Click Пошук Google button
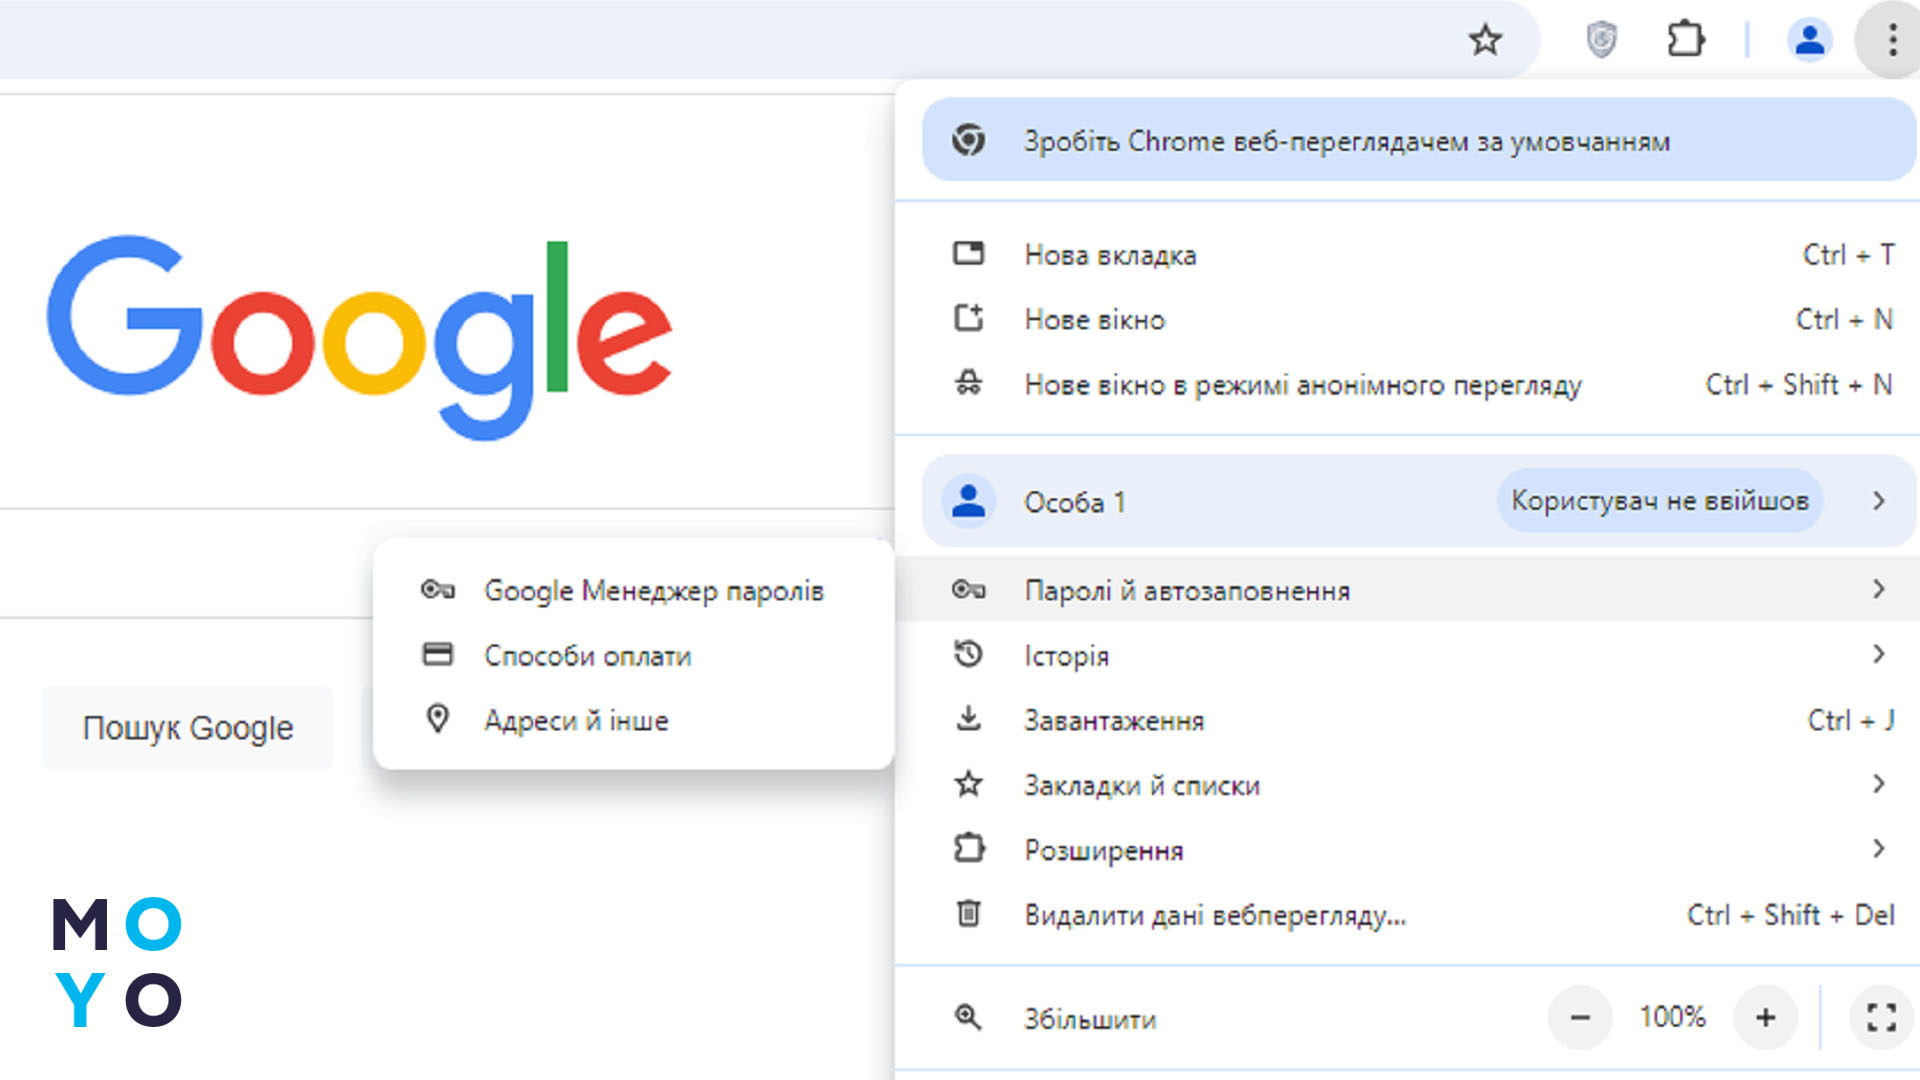 [x=188, y=727]
